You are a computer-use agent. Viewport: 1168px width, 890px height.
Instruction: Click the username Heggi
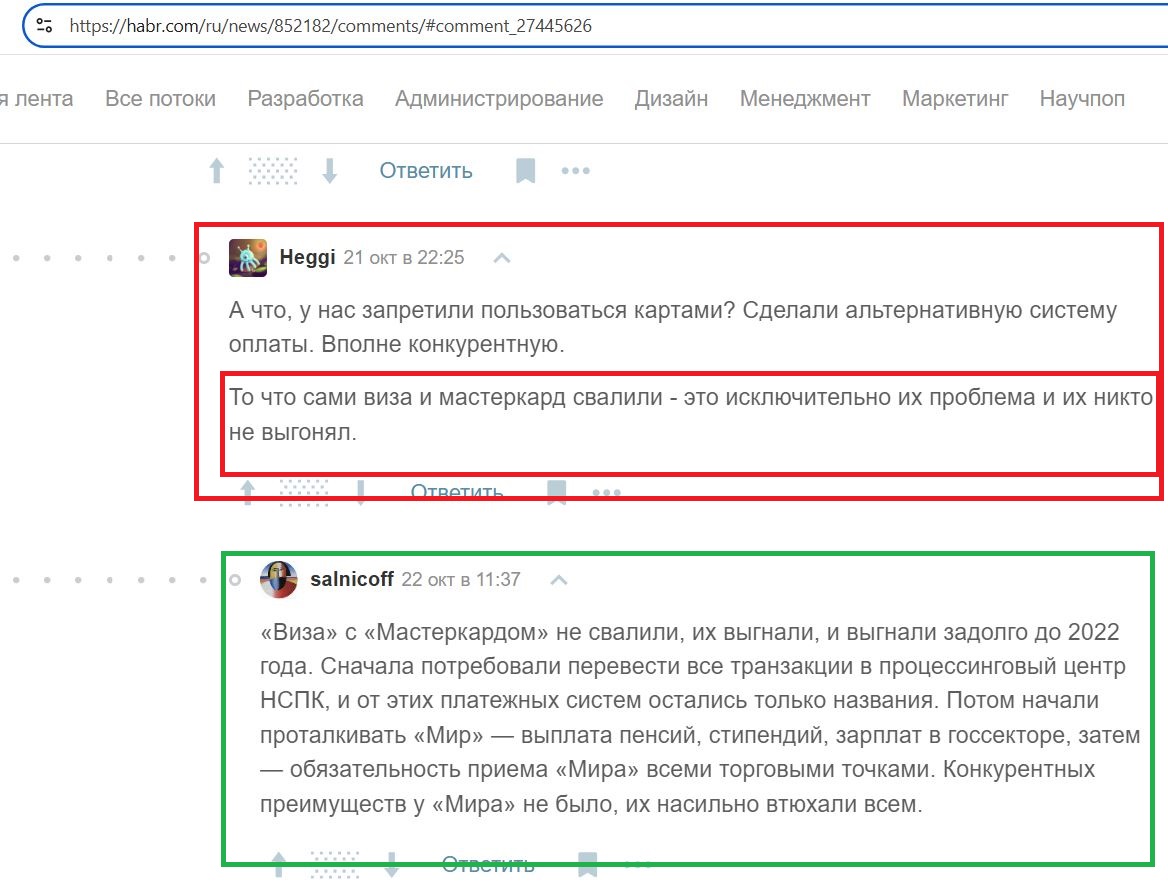pos(308,258)
